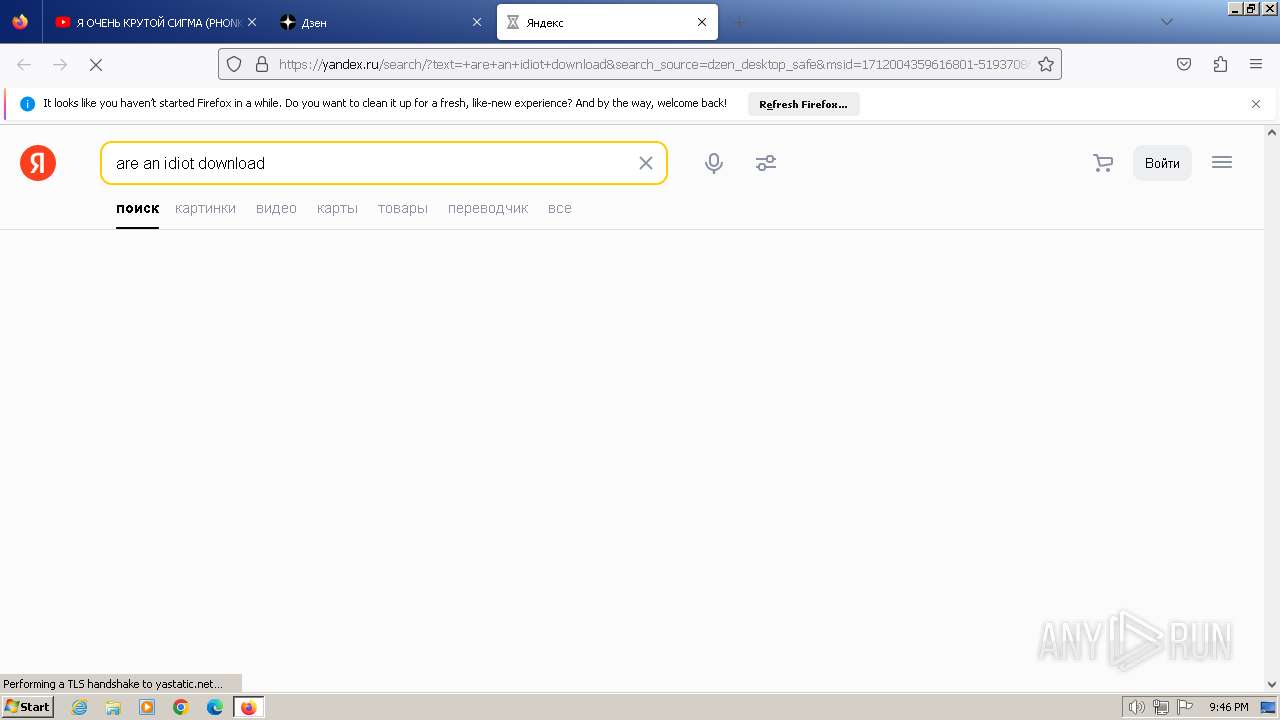The height and width of the screenshot is (720, 1280).
Task: Show tracking protection shield info
Action: (234, 64)
